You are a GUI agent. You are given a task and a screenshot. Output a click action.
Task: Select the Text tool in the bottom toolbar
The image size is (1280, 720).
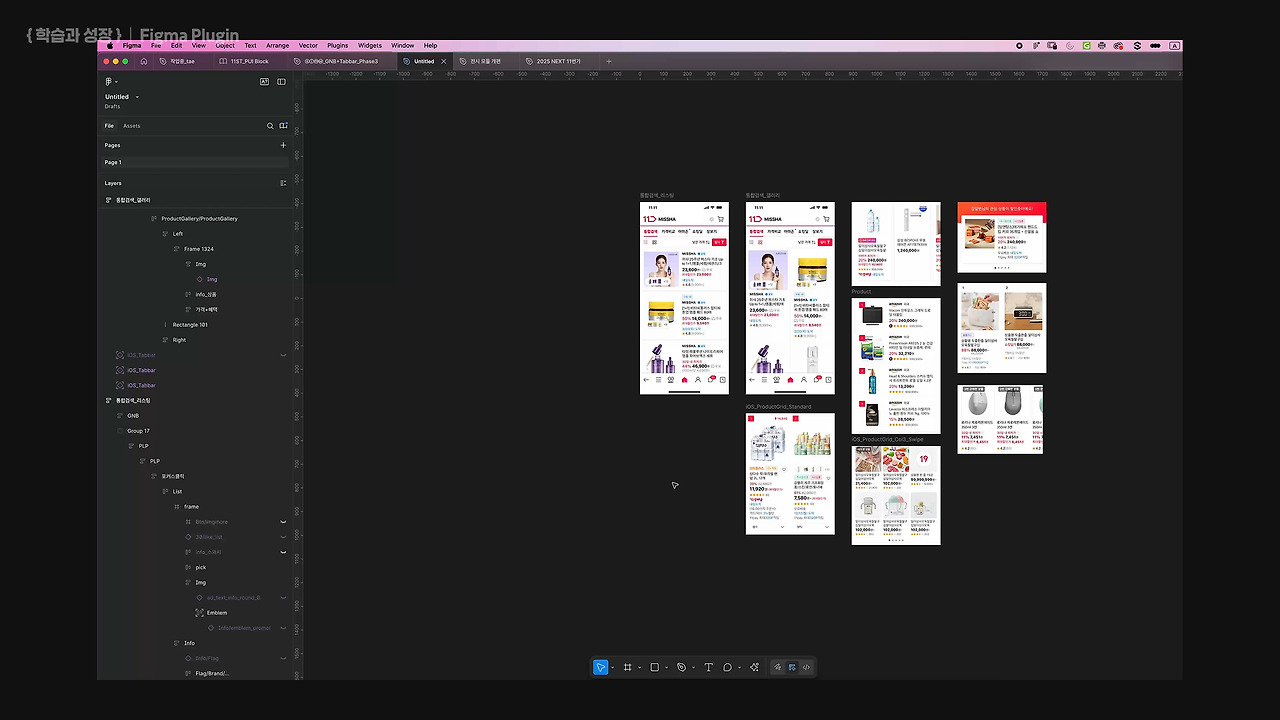[708, 667]
